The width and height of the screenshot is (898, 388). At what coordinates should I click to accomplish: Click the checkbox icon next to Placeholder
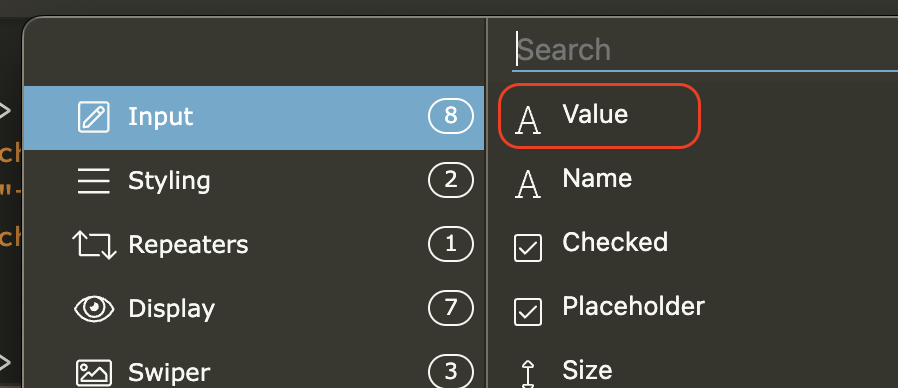(527, 312)
